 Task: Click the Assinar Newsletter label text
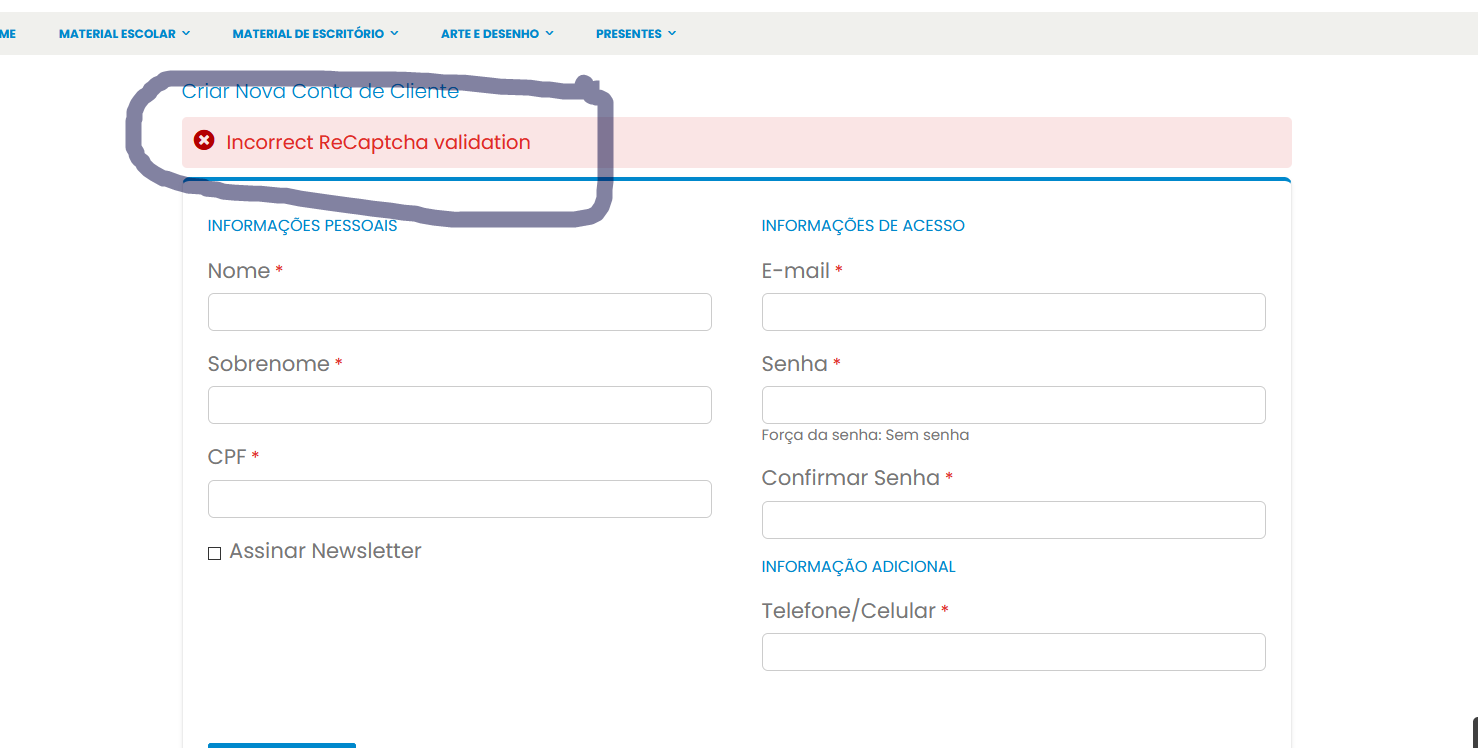[x=325, y=551]
